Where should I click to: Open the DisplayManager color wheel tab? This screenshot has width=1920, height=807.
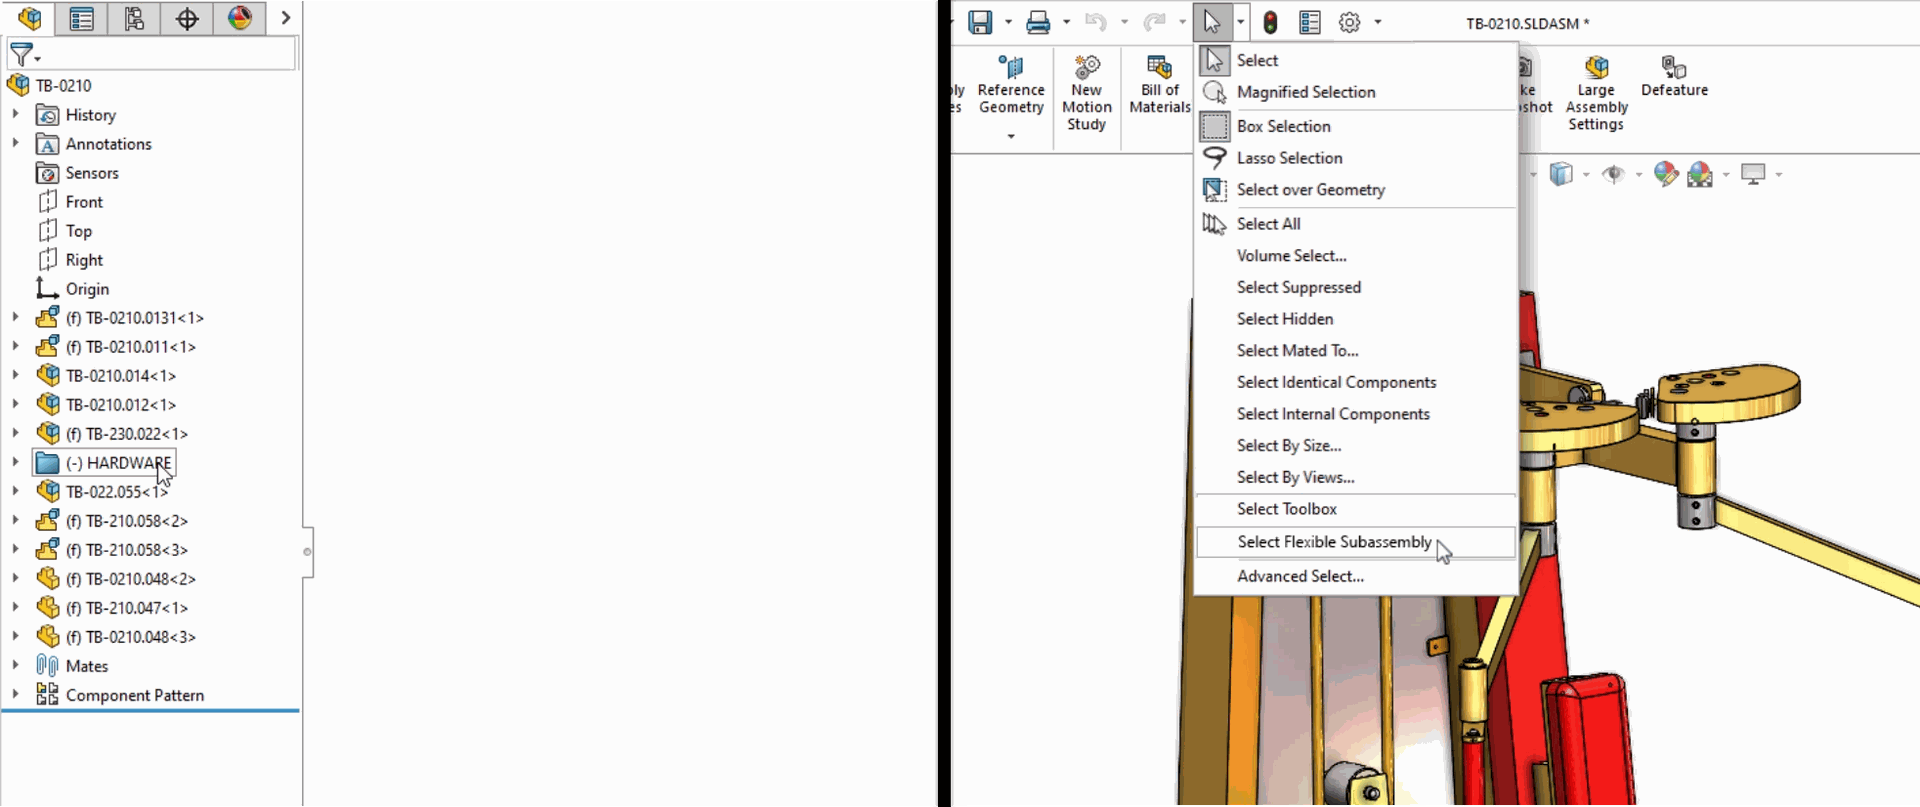point(239,18)
